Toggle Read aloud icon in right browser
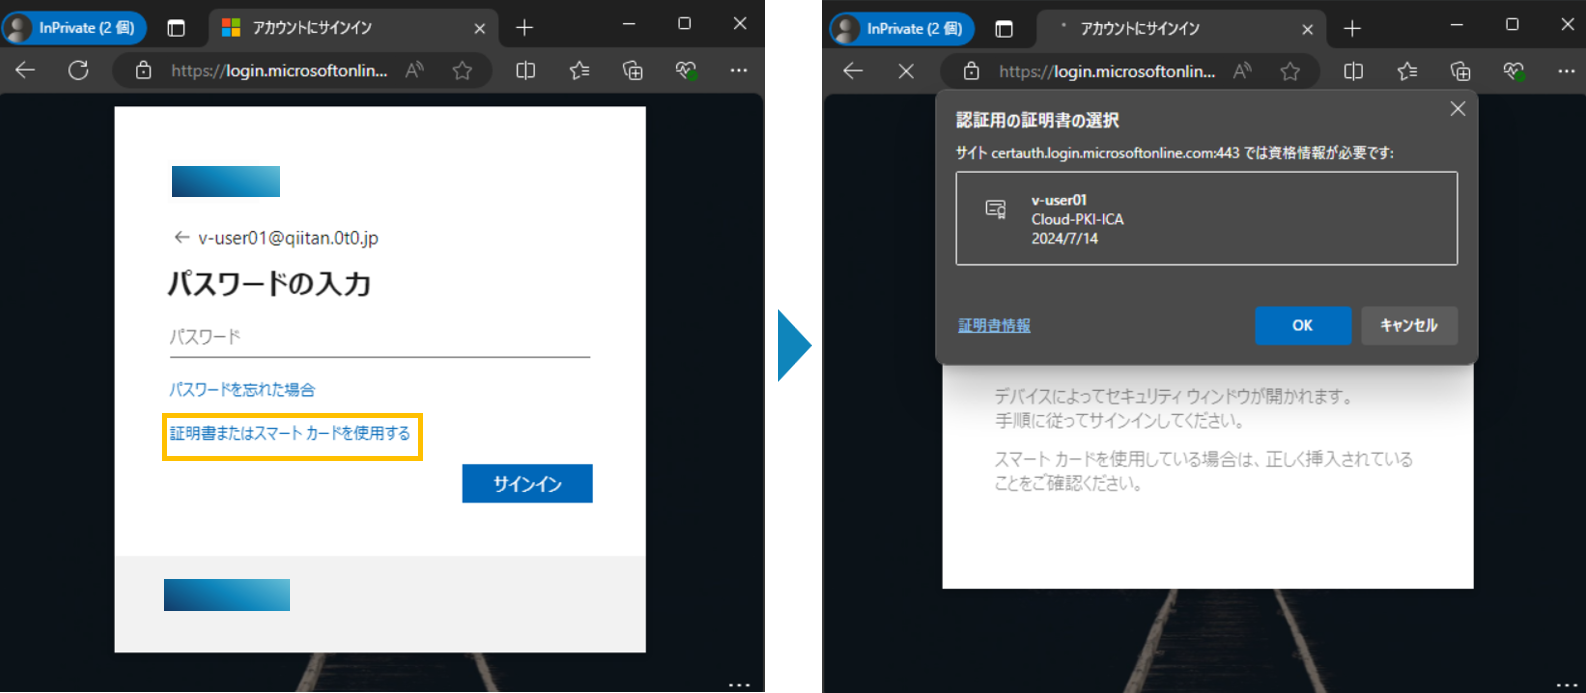 [x=1242, y=71]
